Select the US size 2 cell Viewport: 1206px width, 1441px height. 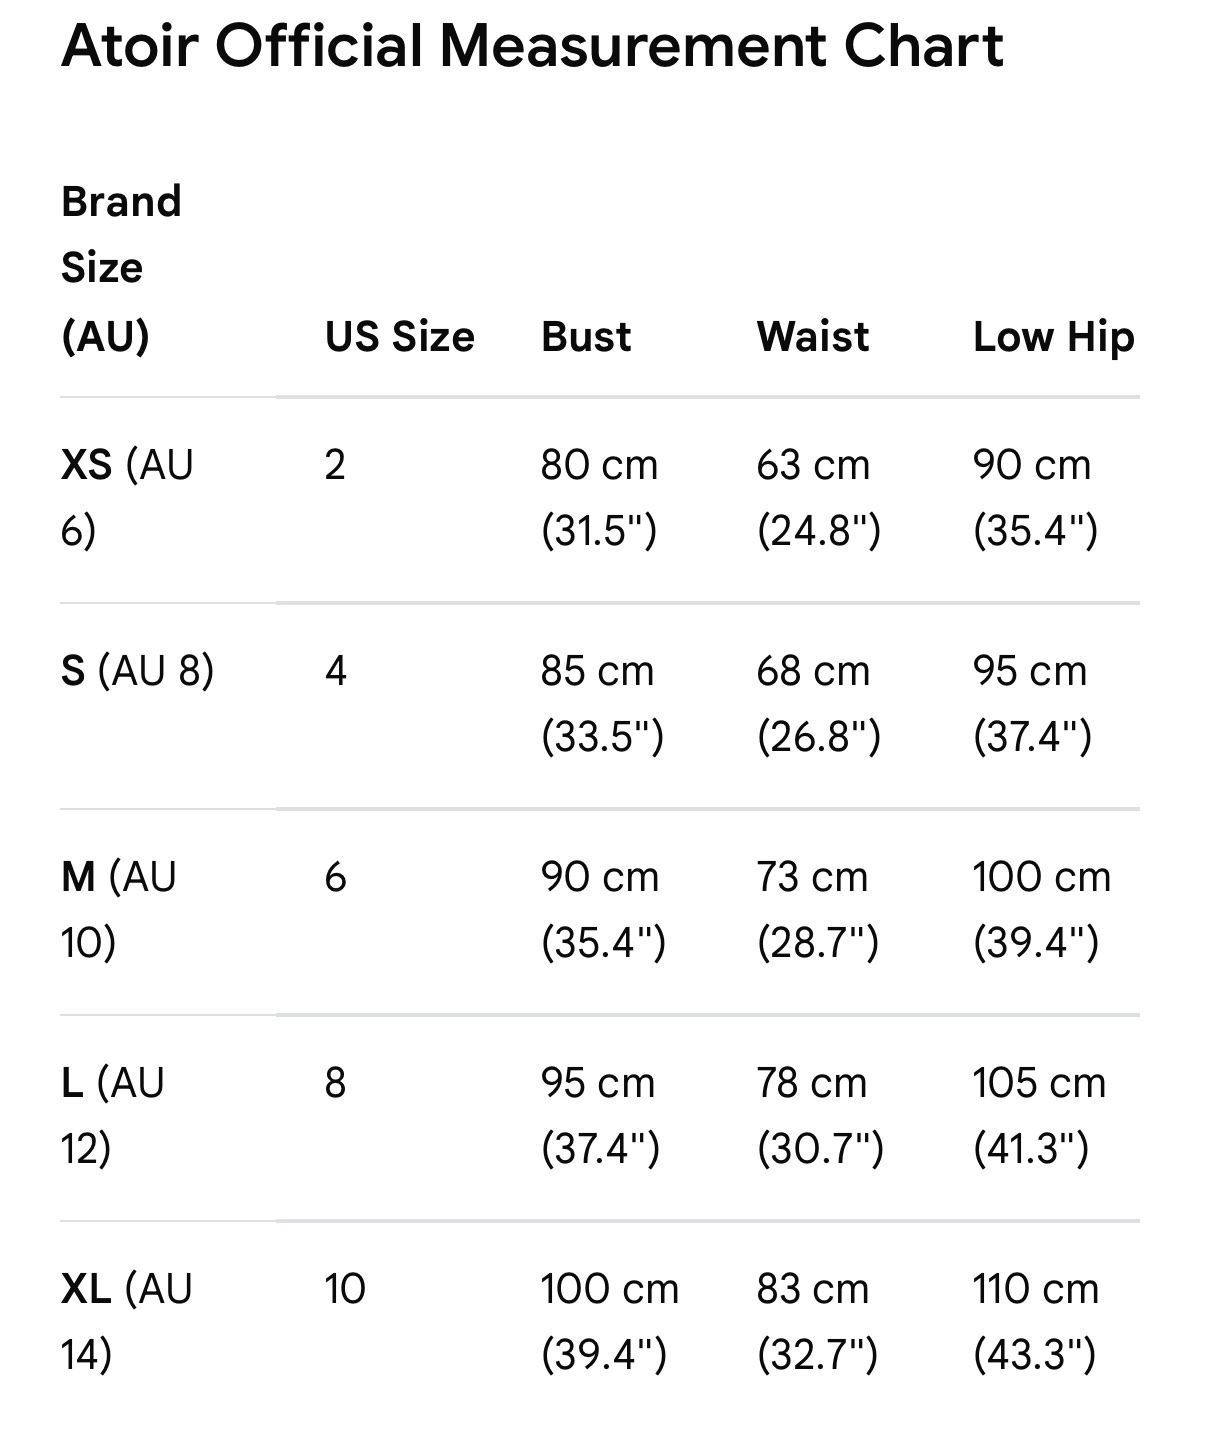pos(335,465)
